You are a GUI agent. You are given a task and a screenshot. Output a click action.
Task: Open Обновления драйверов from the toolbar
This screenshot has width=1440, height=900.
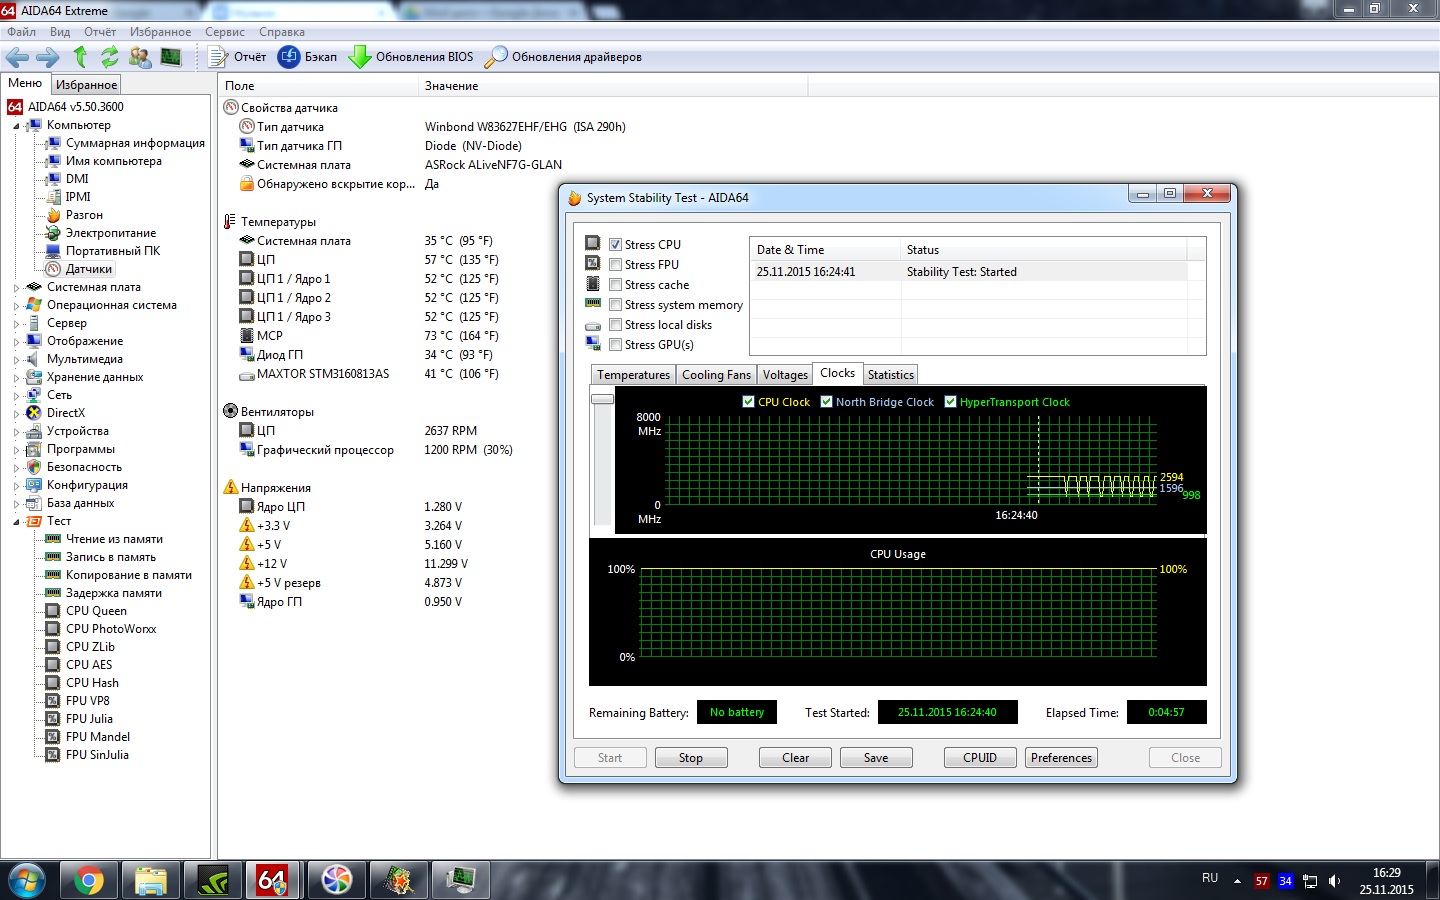[563, 57]
